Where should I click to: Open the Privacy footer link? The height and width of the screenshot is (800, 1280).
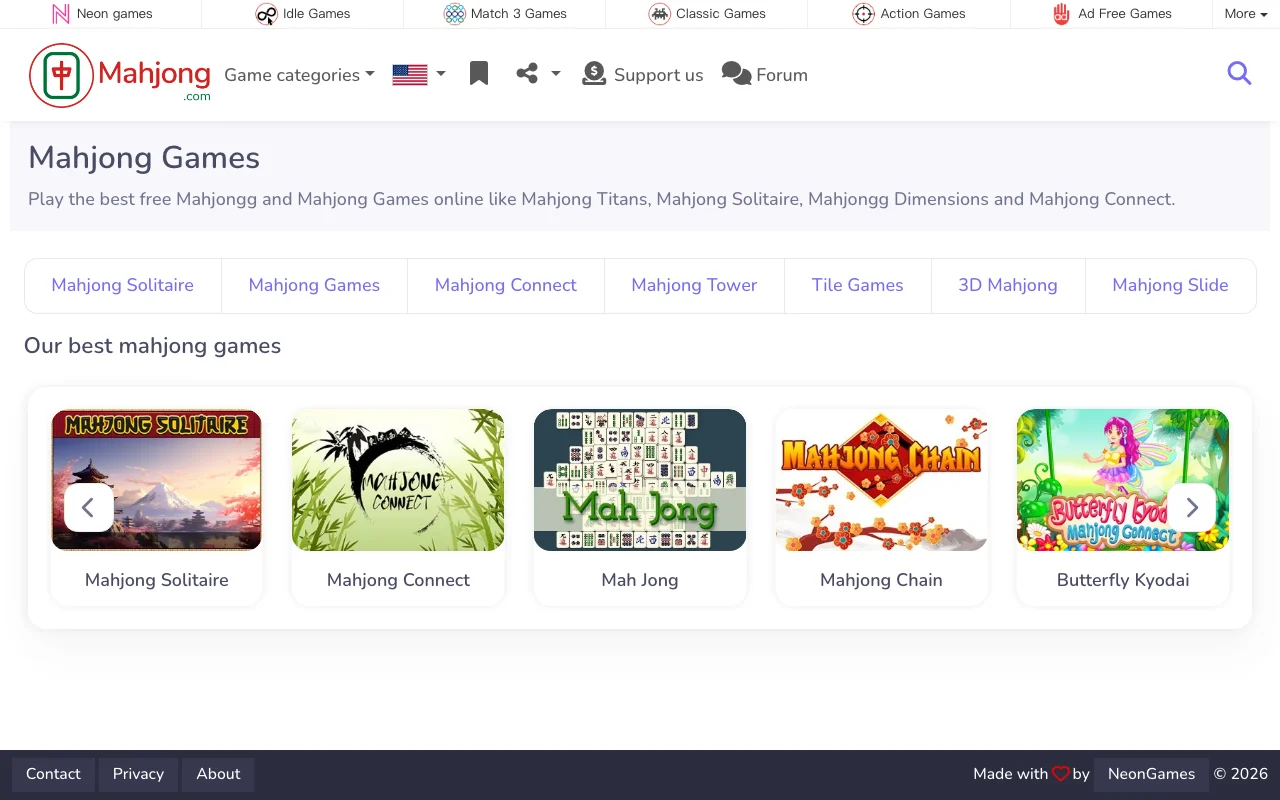pyautogui.click(x=138, y=774)
